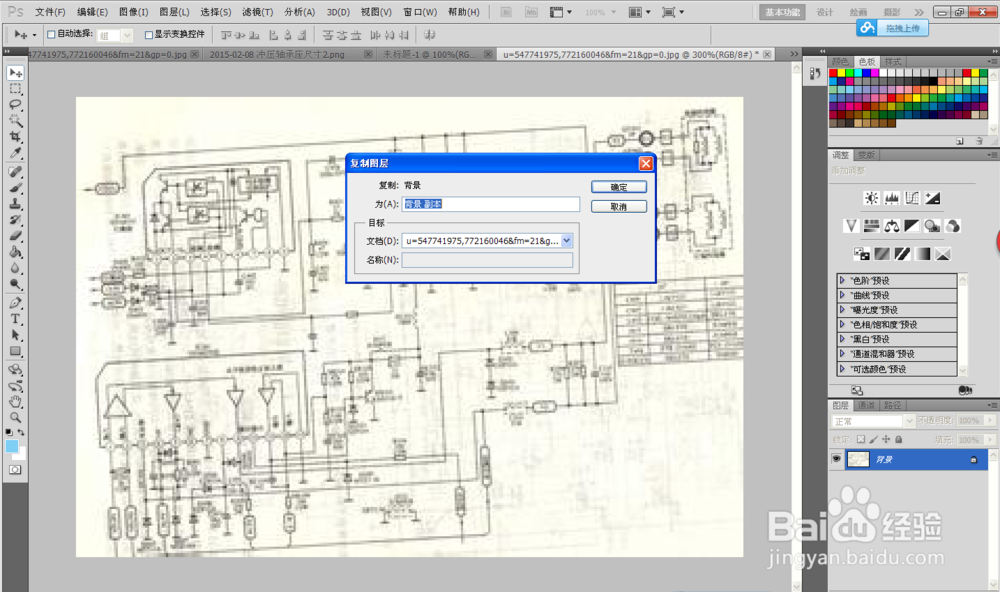The image size is (1000, 592).
Task: Add a Color Balance adjustment
Action: click(x=892, y=226)
